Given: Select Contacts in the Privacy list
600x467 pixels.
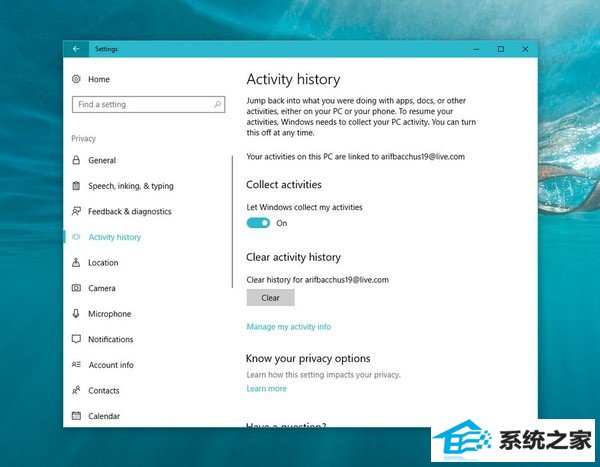Looking at the screenshot, I should pyautogui.click(x=103, y=391).
